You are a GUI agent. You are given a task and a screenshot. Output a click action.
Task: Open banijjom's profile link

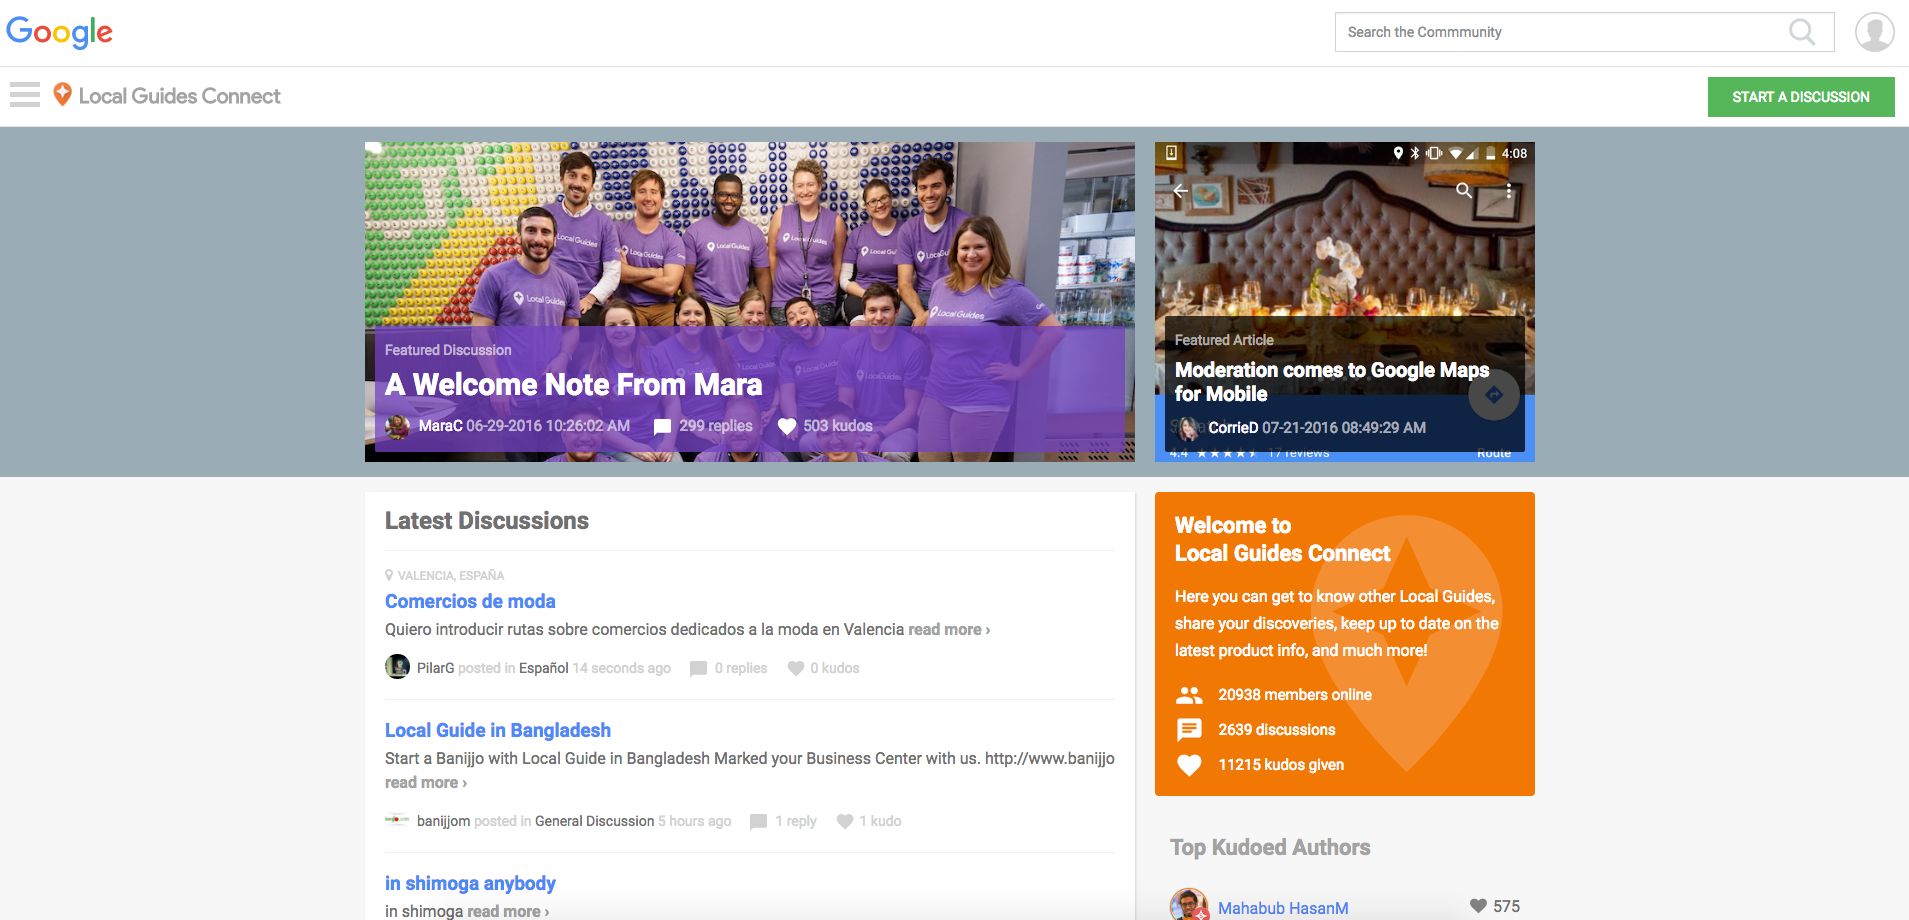443,821
